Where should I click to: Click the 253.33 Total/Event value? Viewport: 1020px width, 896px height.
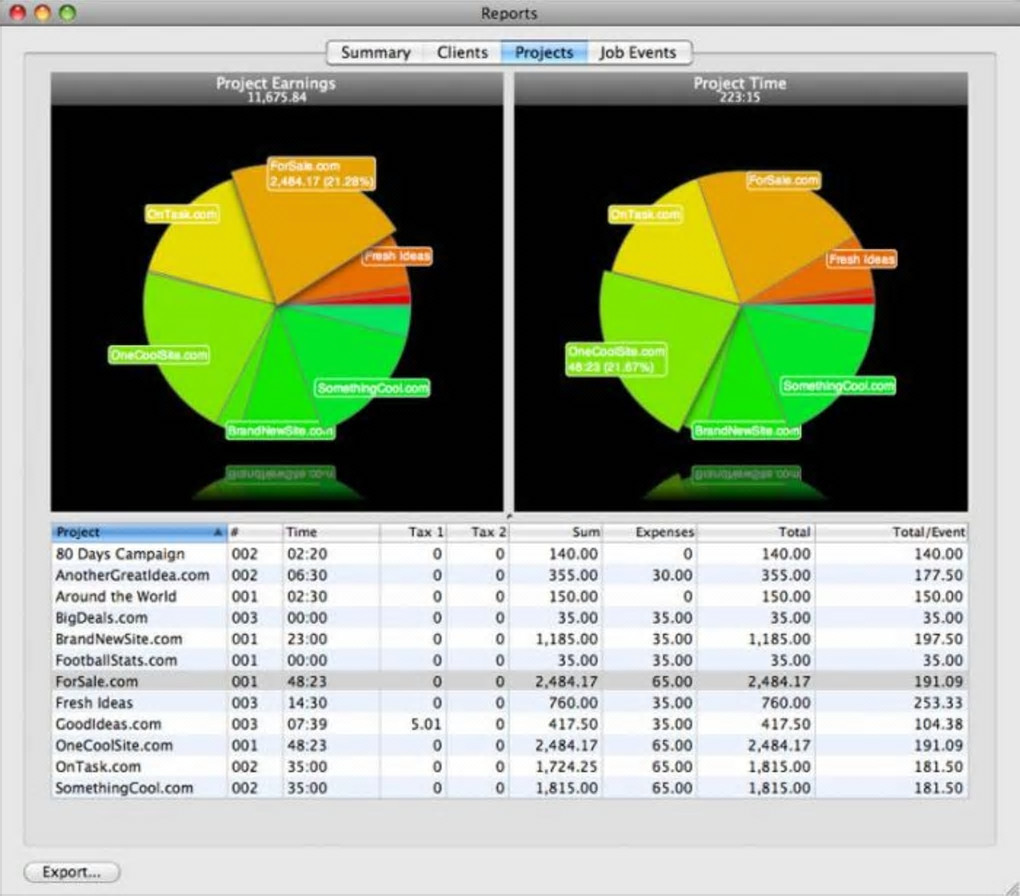click(x=938, y=703)
